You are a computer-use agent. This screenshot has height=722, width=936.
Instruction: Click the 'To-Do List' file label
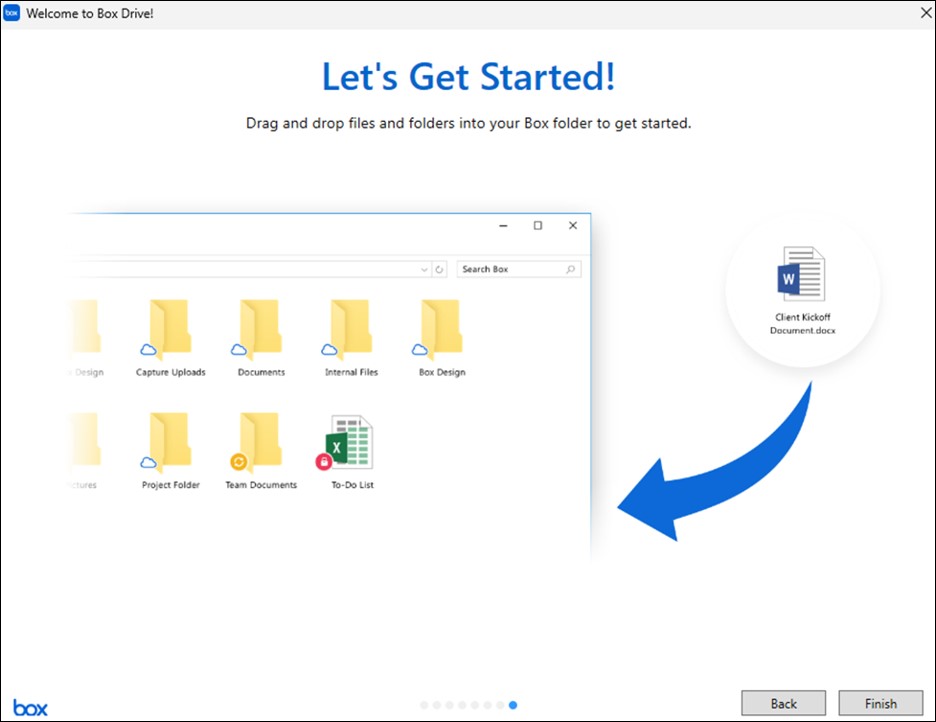[352, 485]
